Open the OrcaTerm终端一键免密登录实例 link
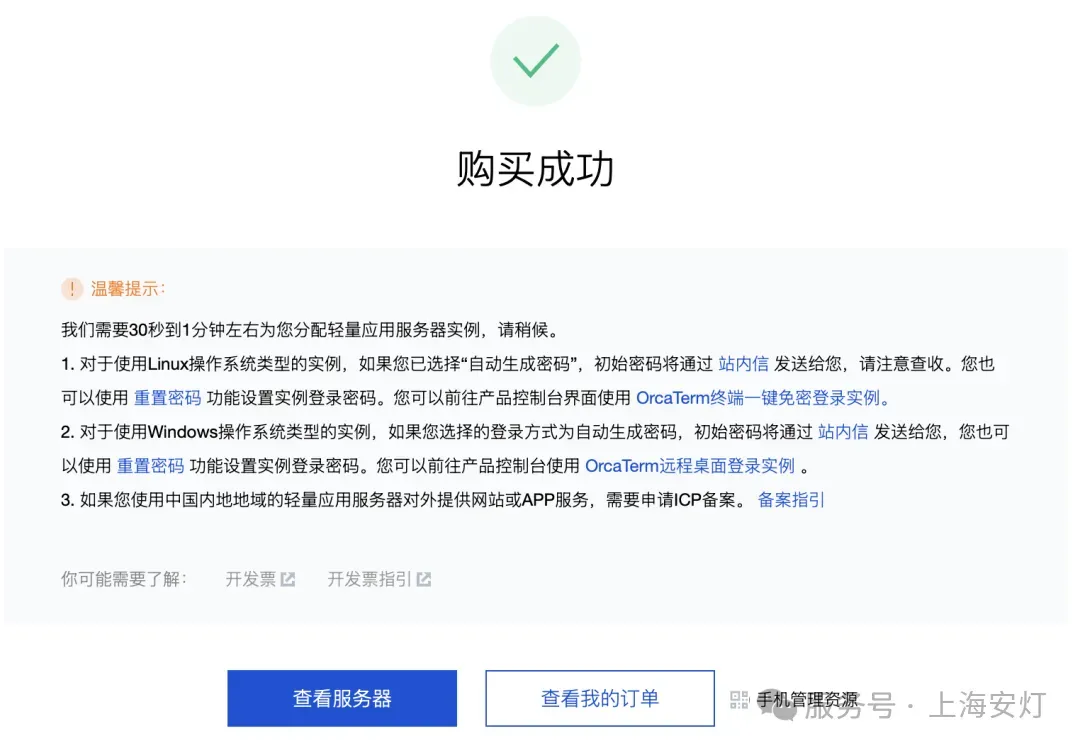The width and height of the screenshot is (1080, 748). point(762,397)
